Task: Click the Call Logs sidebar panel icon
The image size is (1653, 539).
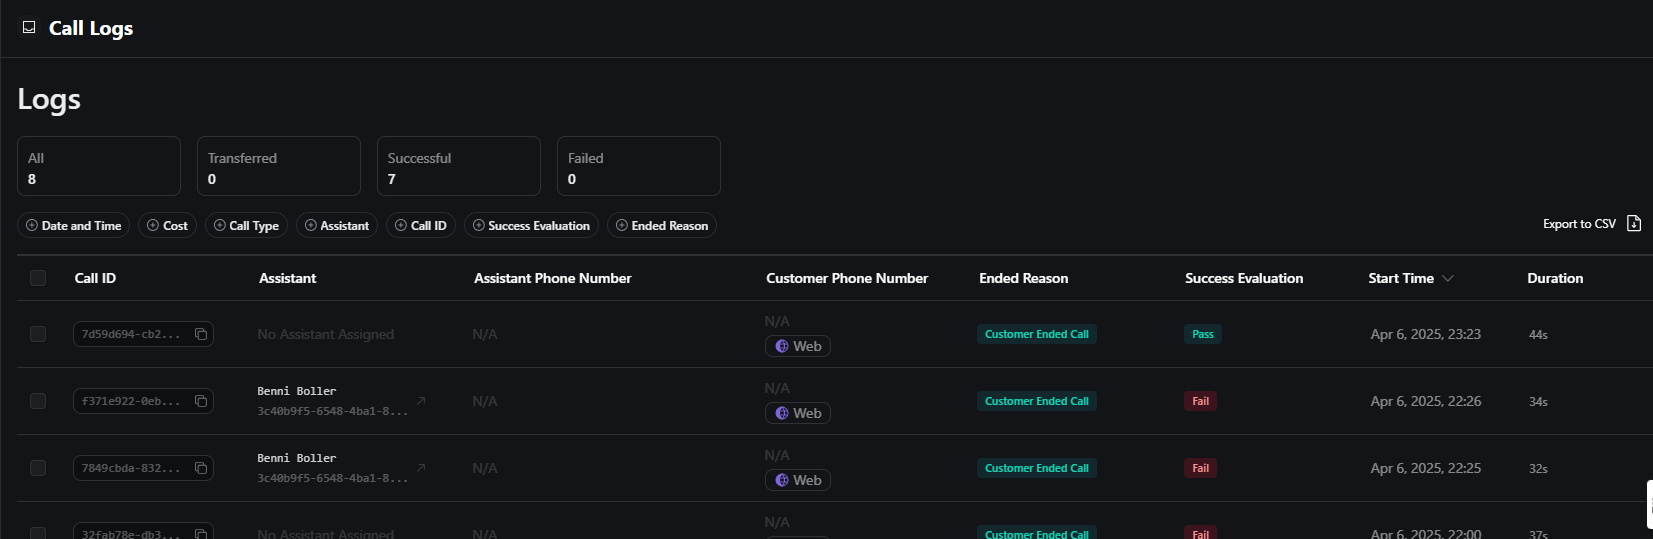Action: coord(29,28)
